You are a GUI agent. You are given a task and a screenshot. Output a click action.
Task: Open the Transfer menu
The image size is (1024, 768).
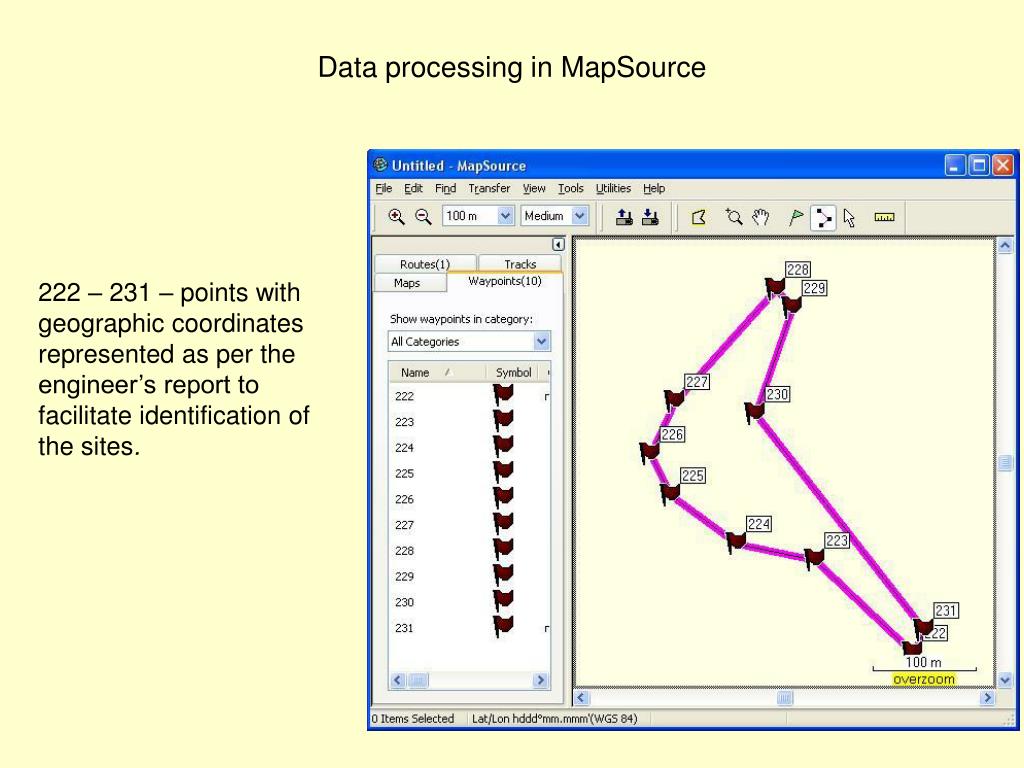pyautogui.click(x=489, y=188)
